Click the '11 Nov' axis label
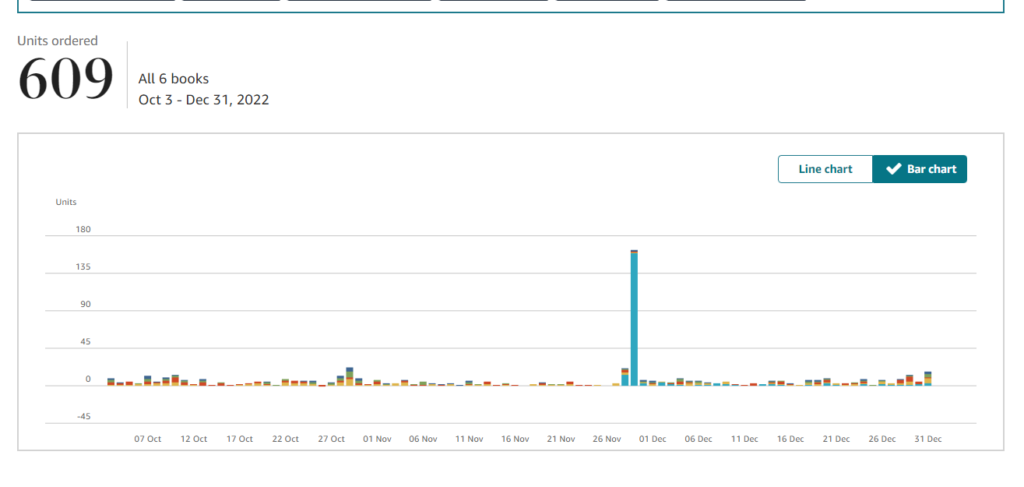Image resolution: width=1024 pixels, height=487 pixels. click(x=469, y=439)
